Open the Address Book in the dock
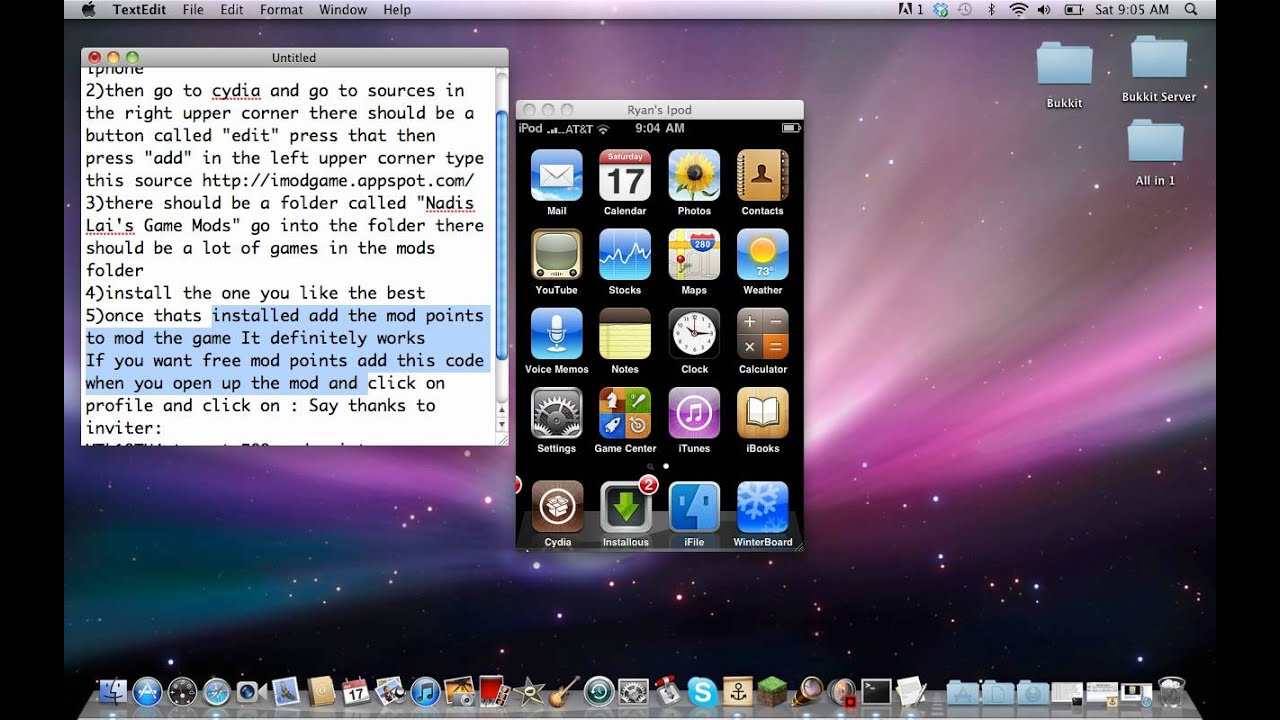Image resolution: width=1280 pixels, height=720 pixels. [x=321, y=692]
